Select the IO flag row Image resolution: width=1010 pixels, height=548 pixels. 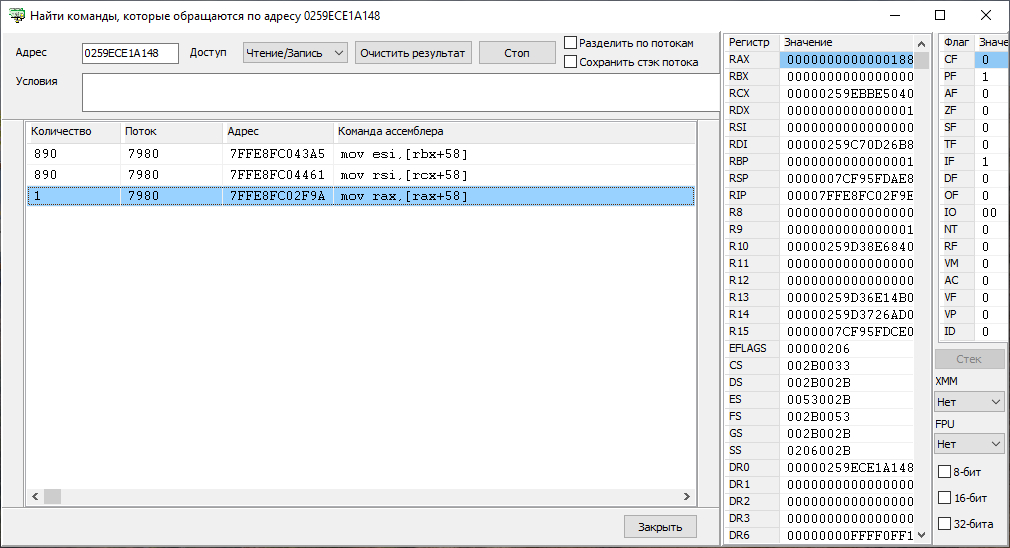(x=973, y=213)
